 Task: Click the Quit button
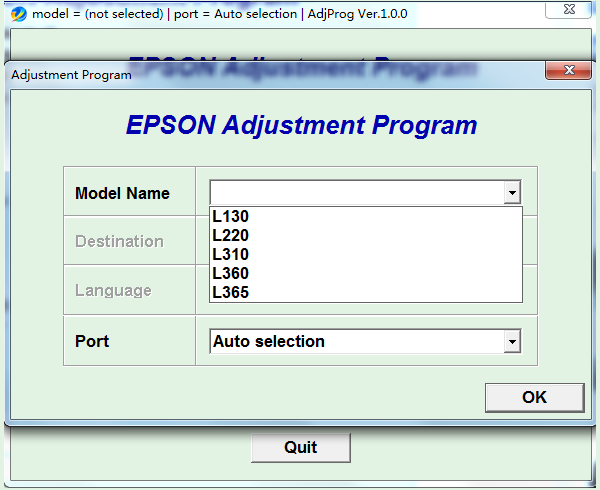click(x=300, y=448)
